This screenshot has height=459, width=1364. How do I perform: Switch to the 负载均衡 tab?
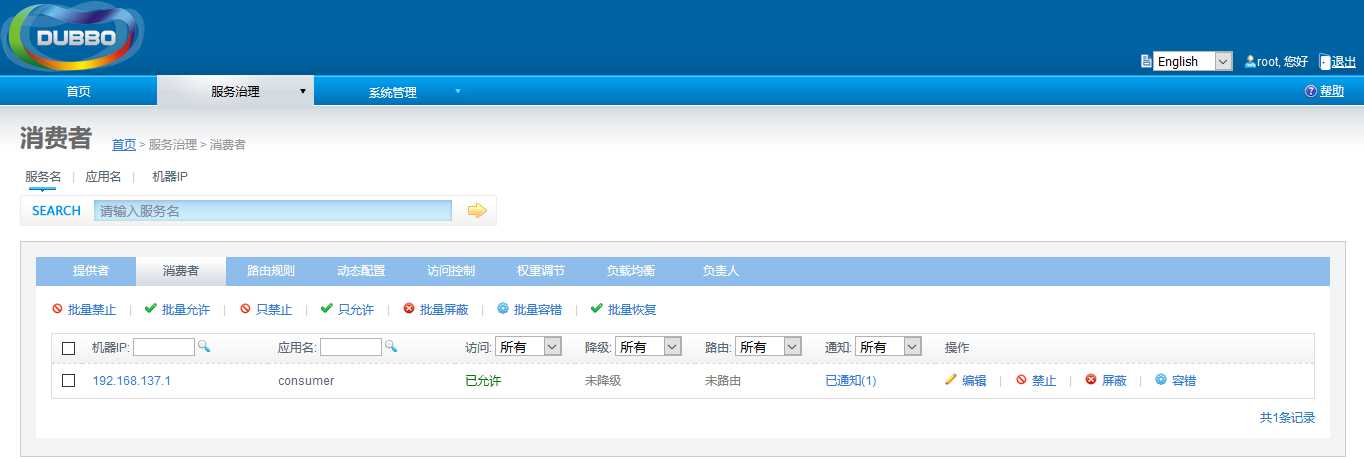point(631,271)
